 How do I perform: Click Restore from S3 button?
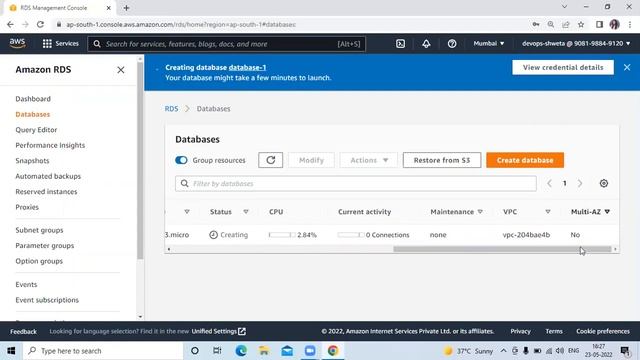point(442,160)
